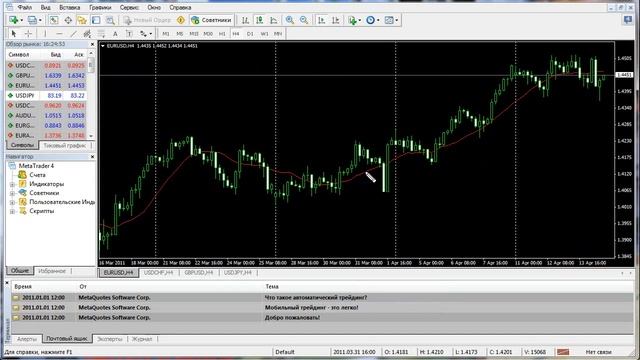Open the Вставка menu
The image size is (640, 360).
pos(69,7)
